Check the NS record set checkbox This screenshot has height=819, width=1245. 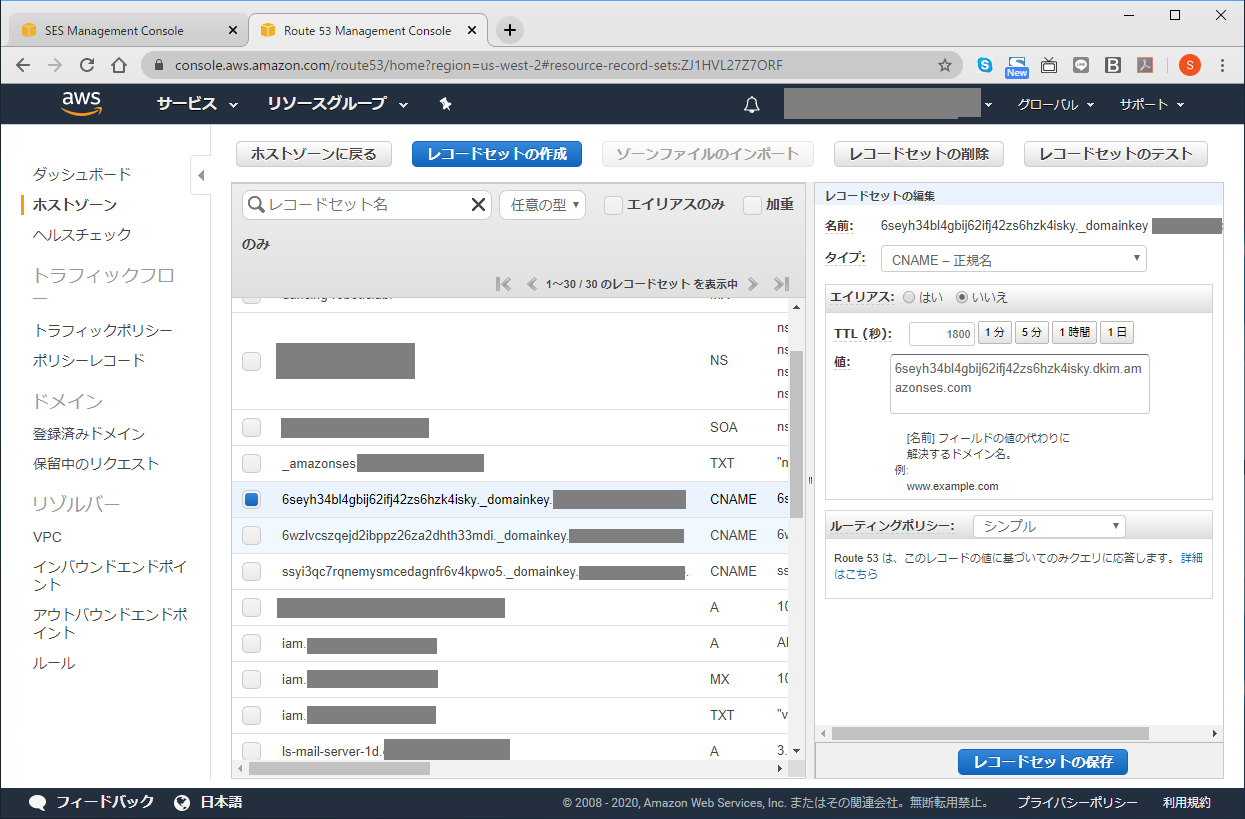252,361
